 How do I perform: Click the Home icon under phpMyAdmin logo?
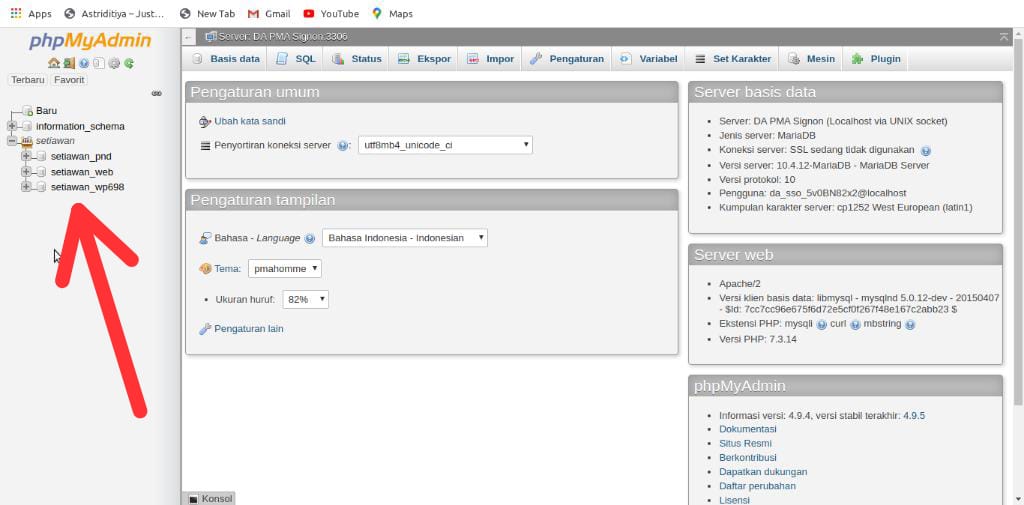(54, 63)
